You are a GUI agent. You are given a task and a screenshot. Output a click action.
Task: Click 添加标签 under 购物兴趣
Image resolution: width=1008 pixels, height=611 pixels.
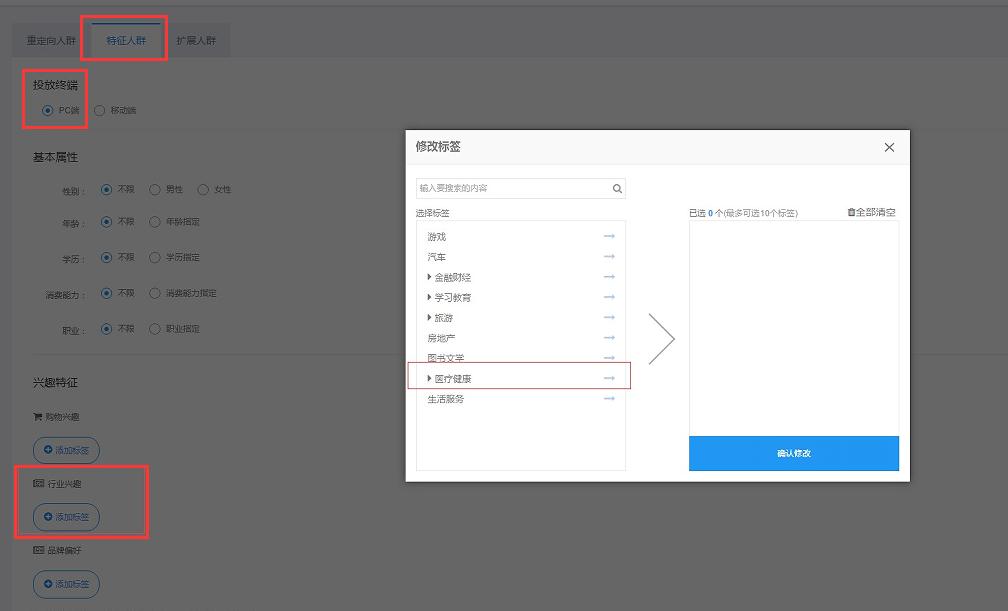[x=66, y=450]
